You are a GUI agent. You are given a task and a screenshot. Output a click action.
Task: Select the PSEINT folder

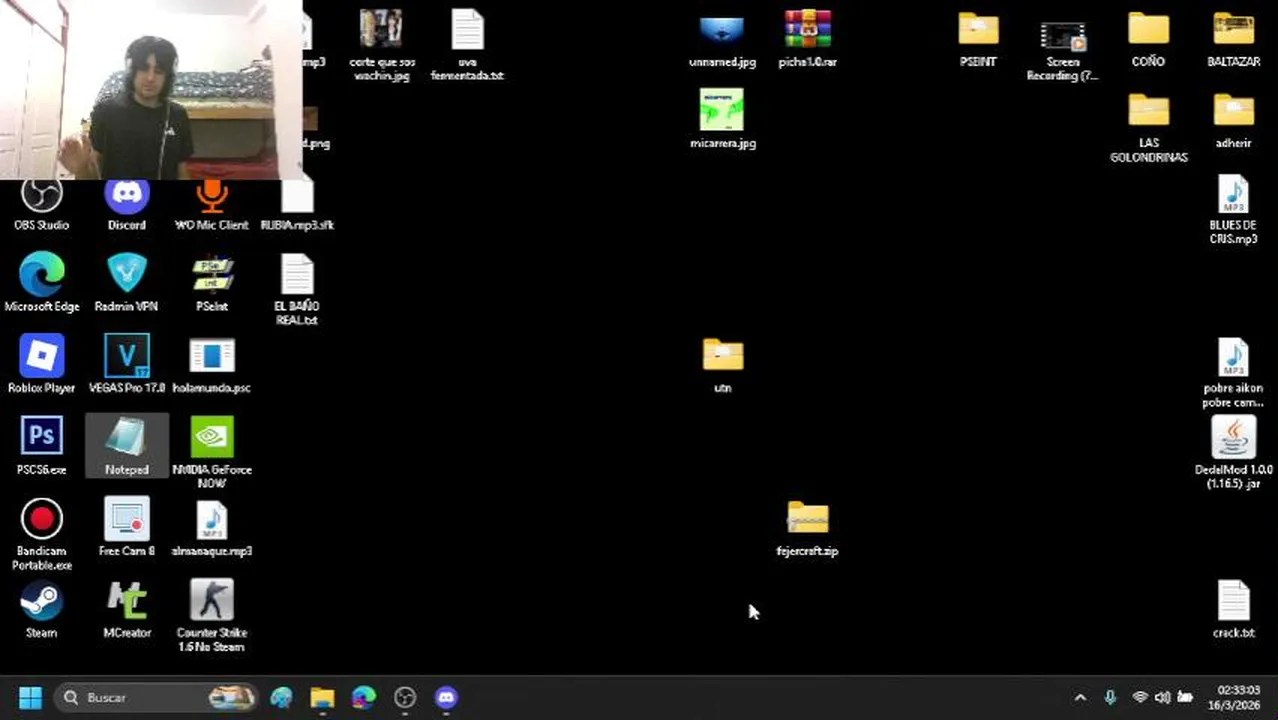click(x=978, y=40)
